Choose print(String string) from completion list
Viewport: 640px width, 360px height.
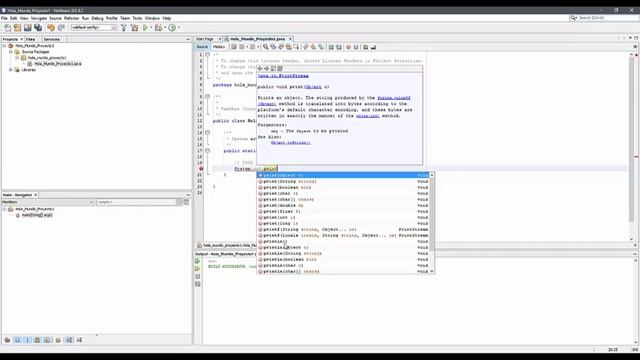pyautogui.click(x=343, y=182)
